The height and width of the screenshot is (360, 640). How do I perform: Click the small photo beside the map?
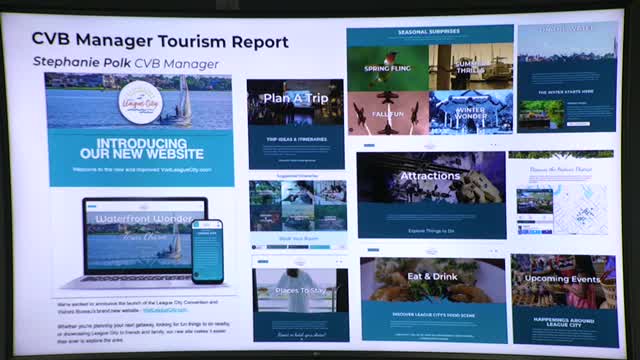(535, 201)
